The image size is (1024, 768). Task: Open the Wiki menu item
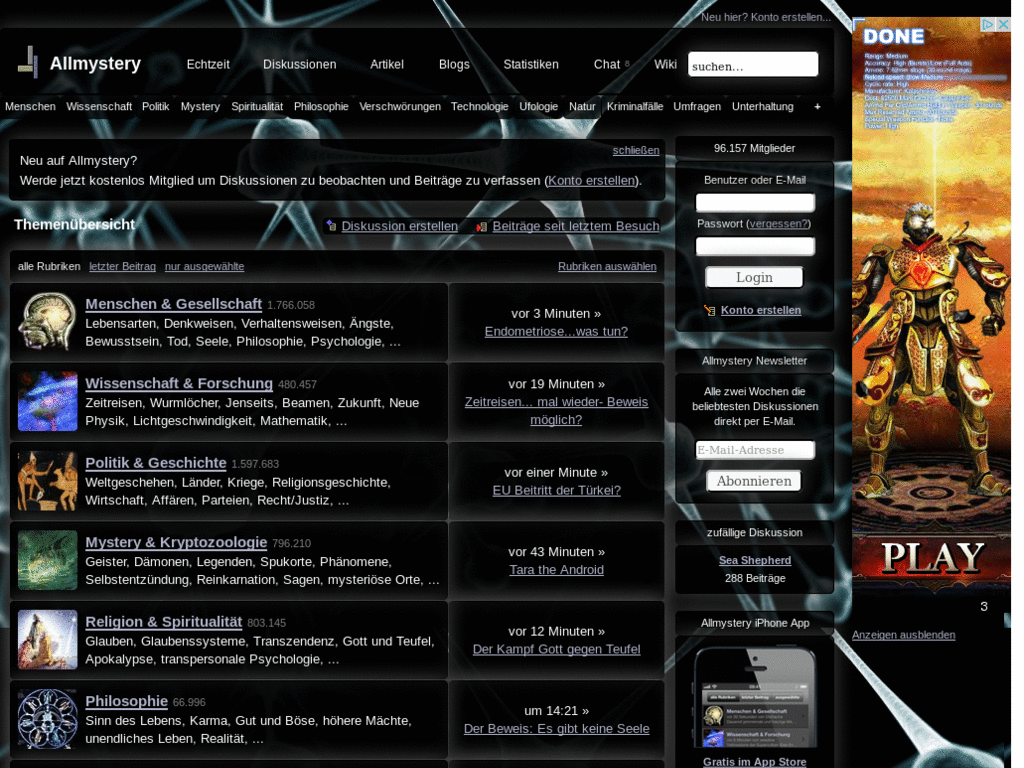[x=665, y=64]
